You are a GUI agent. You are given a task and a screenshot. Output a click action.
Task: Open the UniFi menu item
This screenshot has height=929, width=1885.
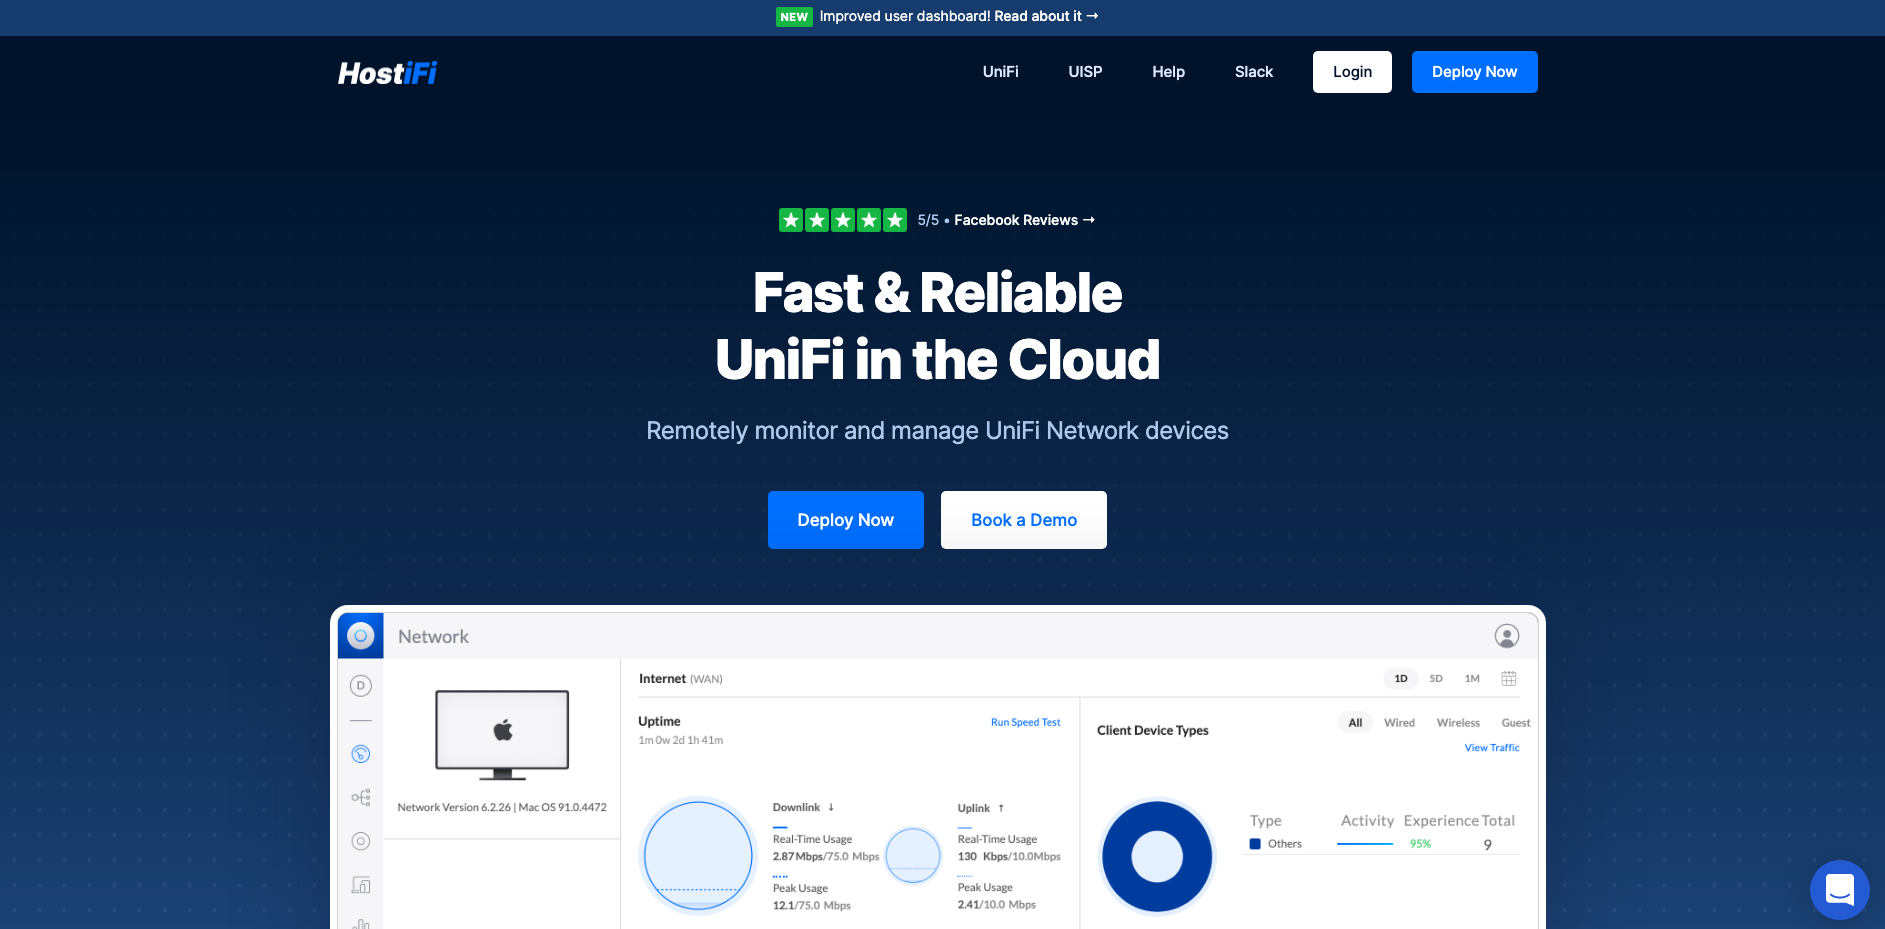[1000, 72]
